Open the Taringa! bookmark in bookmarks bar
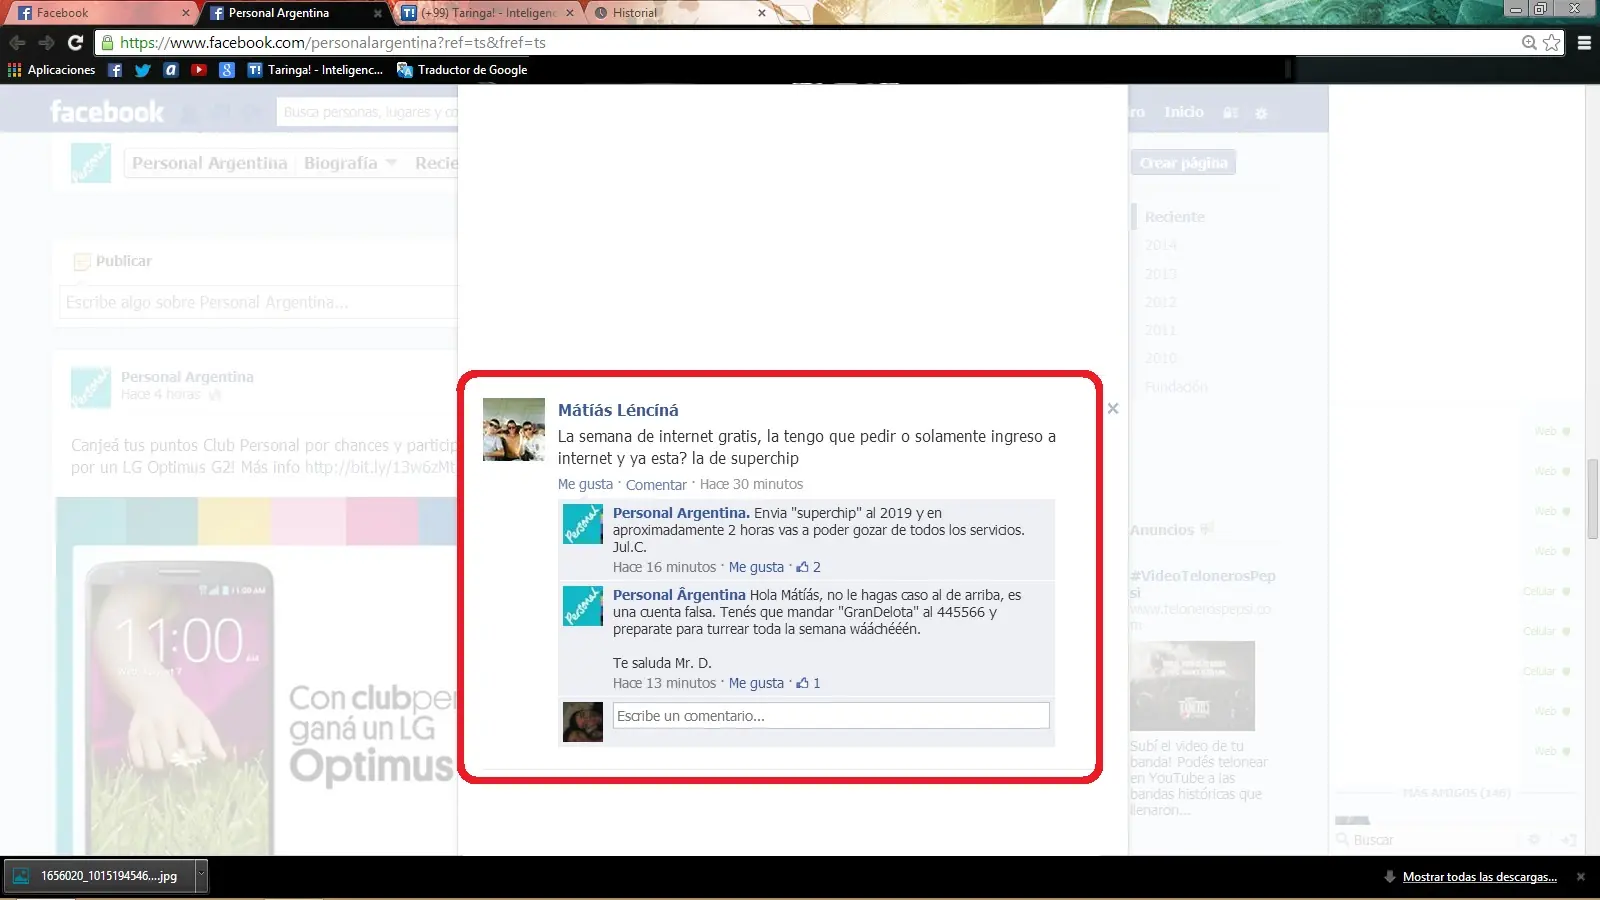The width and height of the screenshot is (1600, 900). click(x=315, y=70)
